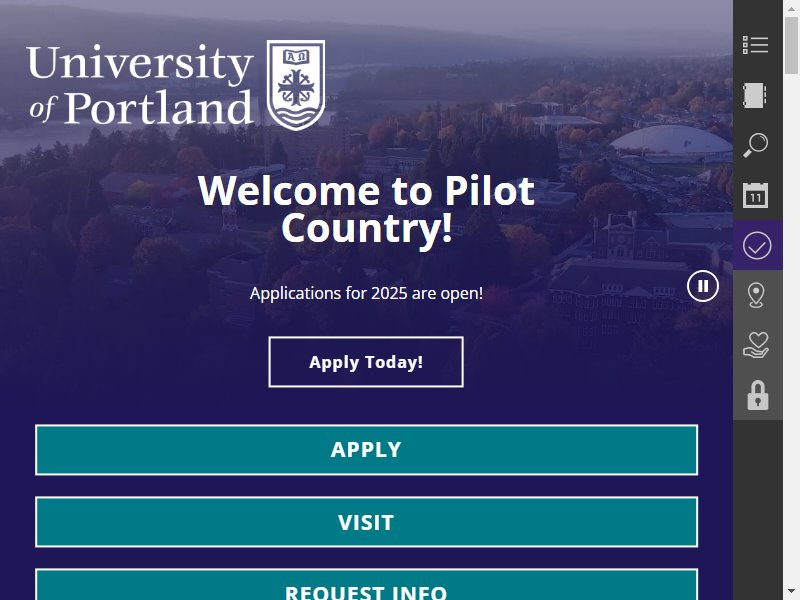Open search with the magnifying glass icon
Viewport: 800px width, 600px height.
[x=756, y=145]
